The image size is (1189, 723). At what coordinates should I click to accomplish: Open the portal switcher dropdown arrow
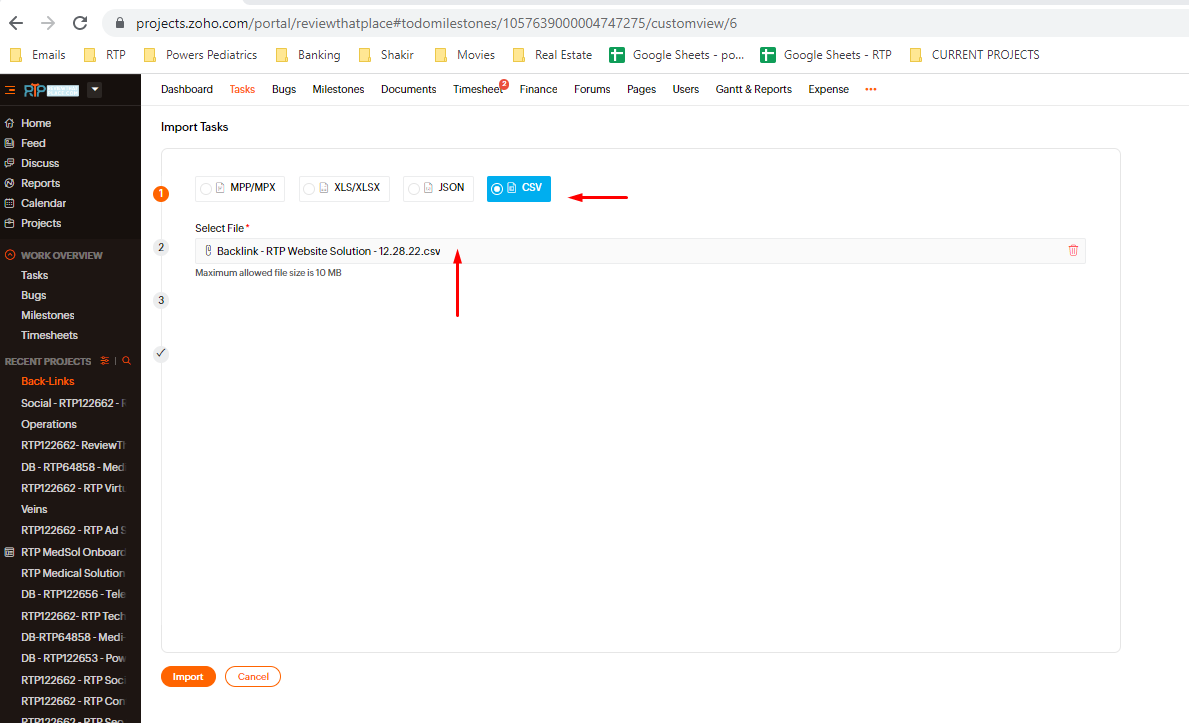[95, 90]
